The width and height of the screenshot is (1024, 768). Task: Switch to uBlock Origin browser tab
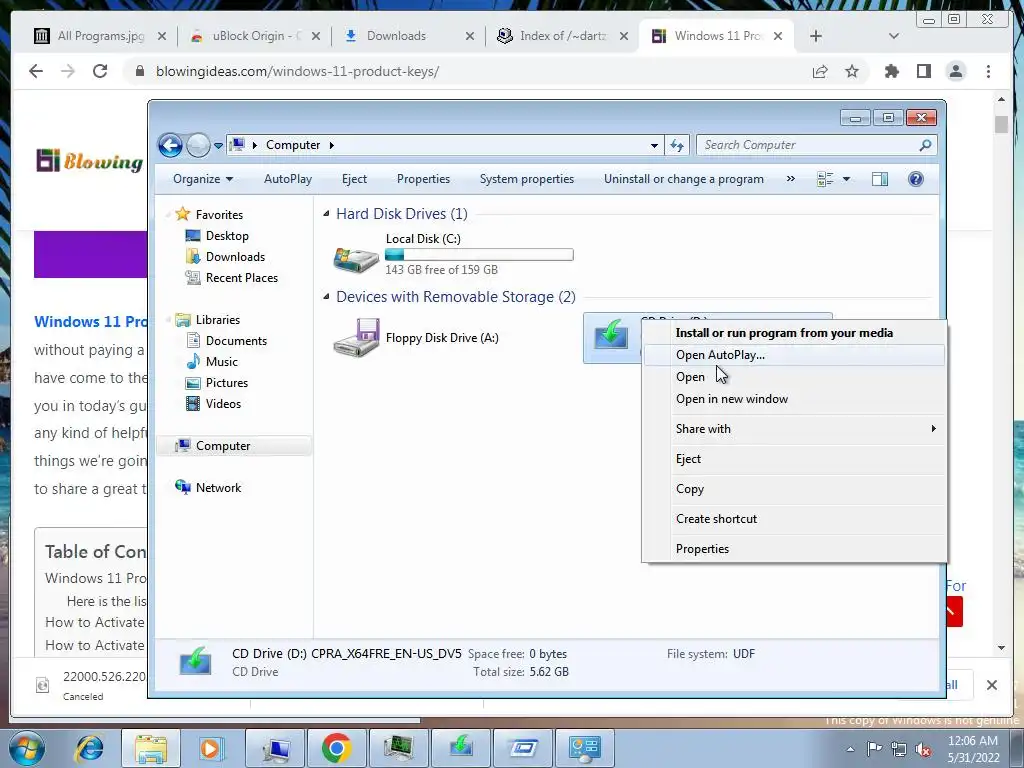[255, 36]
